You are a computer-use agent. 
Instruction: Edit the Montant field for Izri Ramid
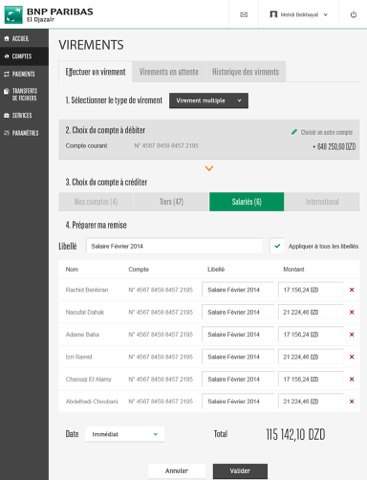[x=311, y=357]
